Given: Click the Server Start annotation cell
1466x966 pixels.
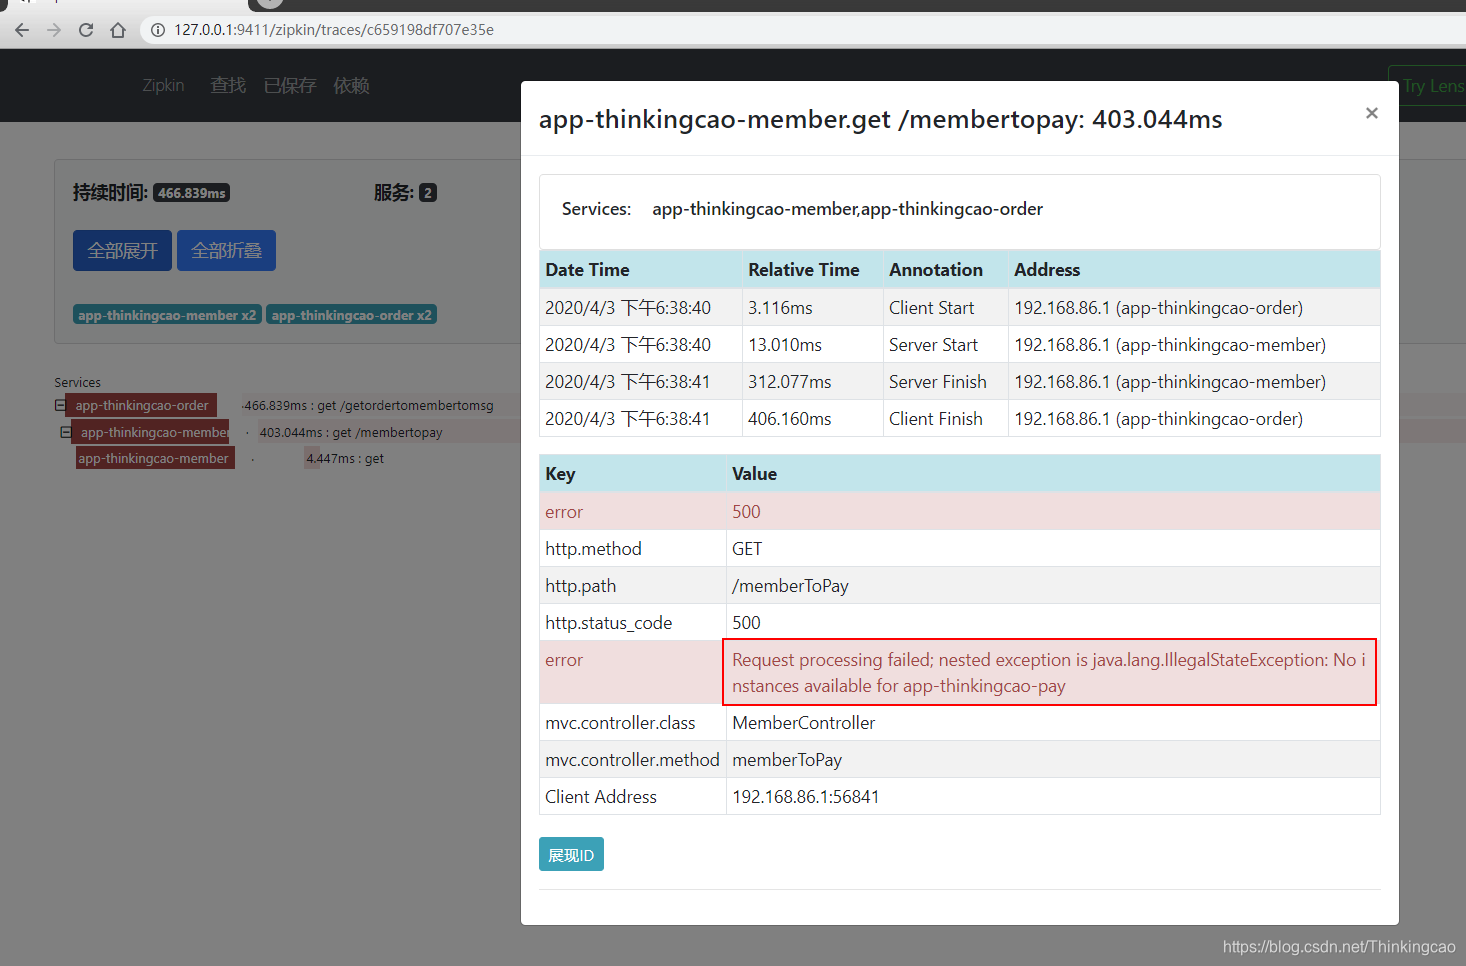Looking at the screenshot, I should (946, 345).
